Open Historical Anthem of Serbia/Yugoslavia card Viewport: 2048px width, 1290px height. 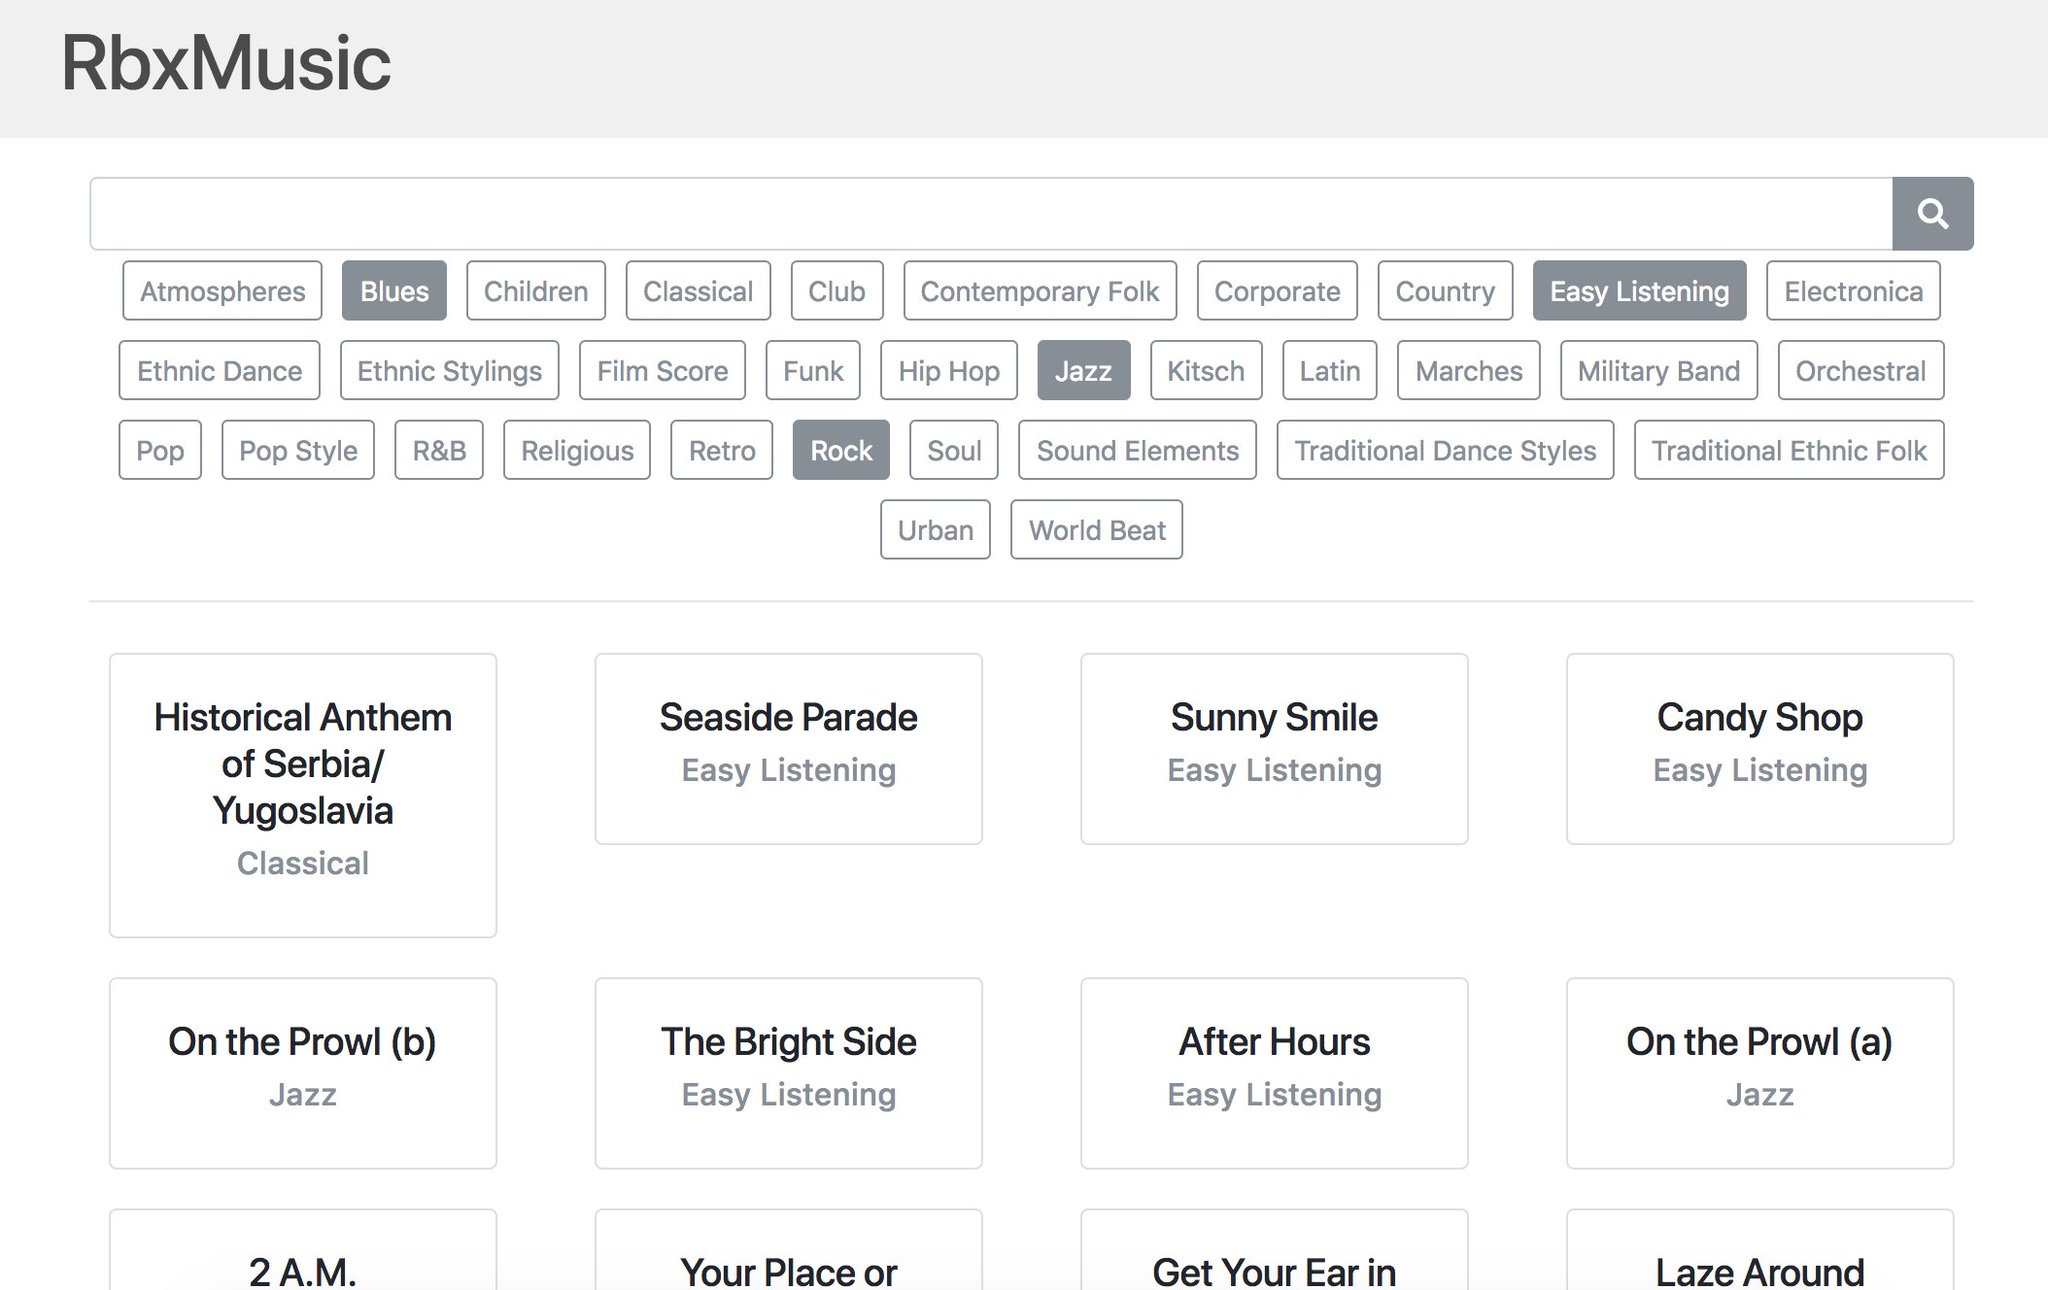pyautogui.click(x=302, y=794)
